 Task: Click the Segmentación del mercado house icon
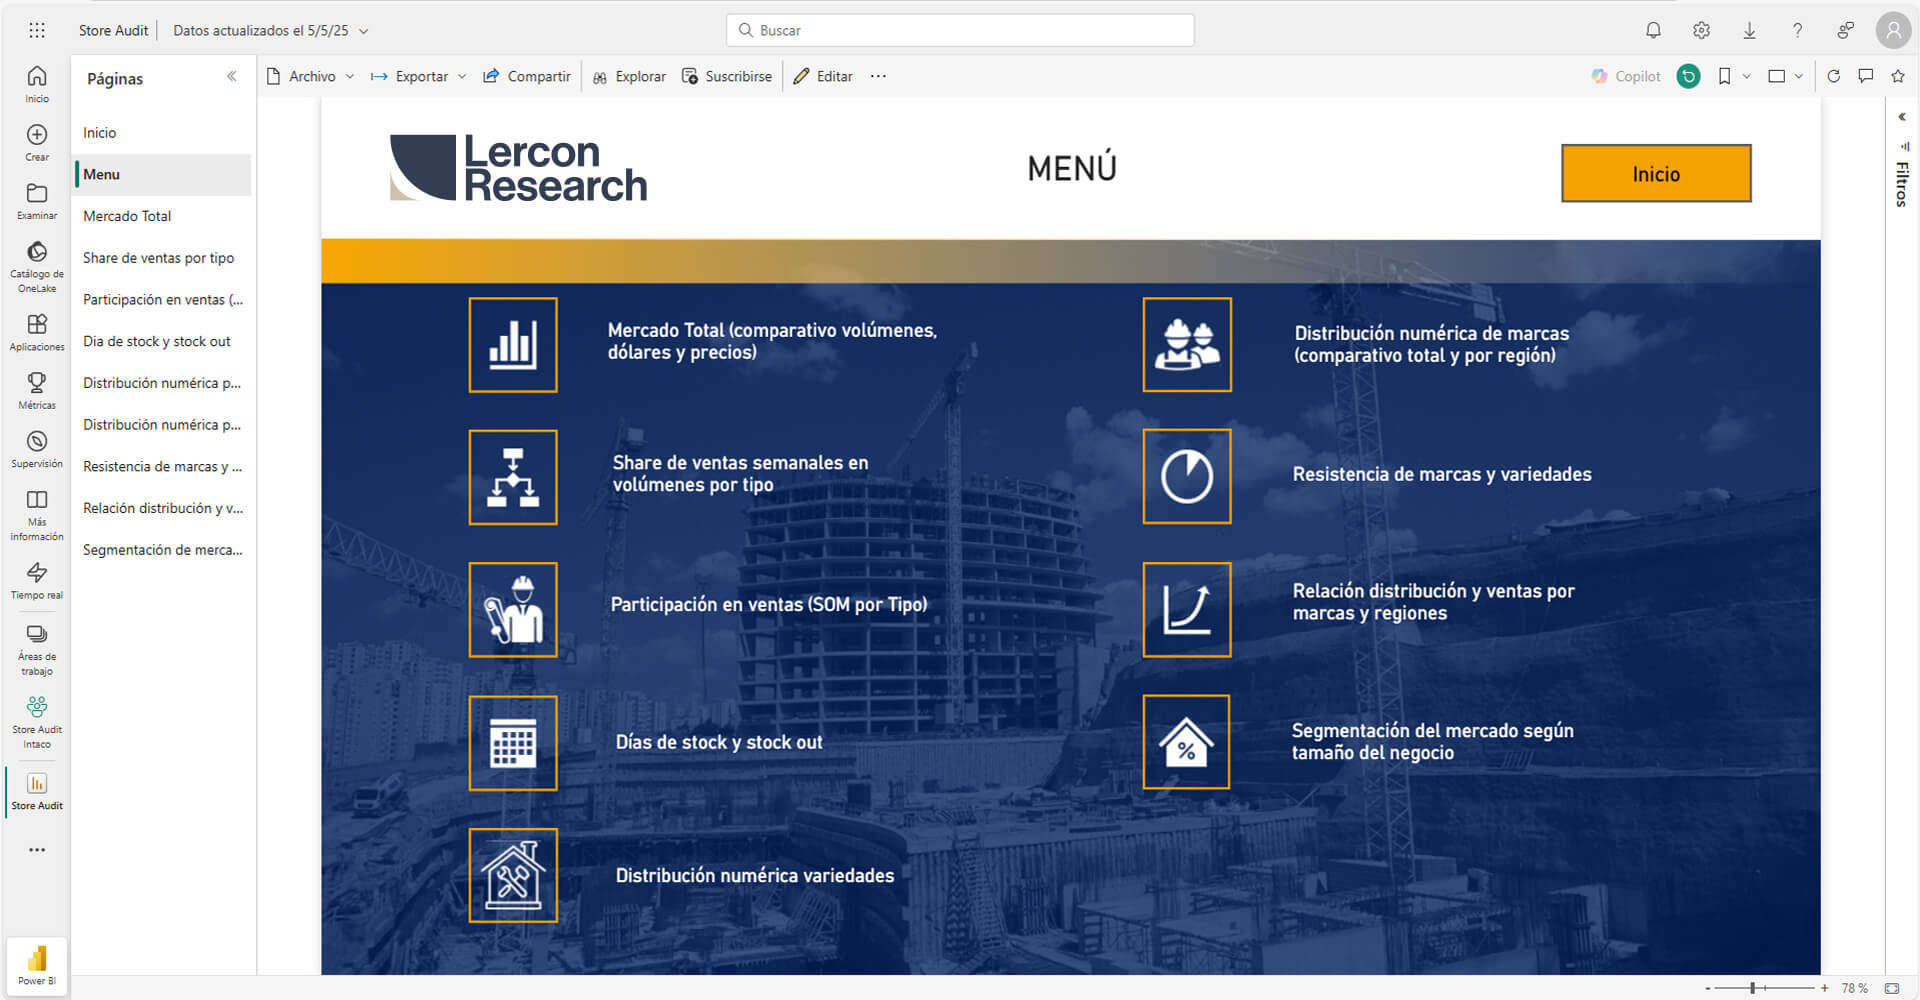click(x=1187, y=743)
